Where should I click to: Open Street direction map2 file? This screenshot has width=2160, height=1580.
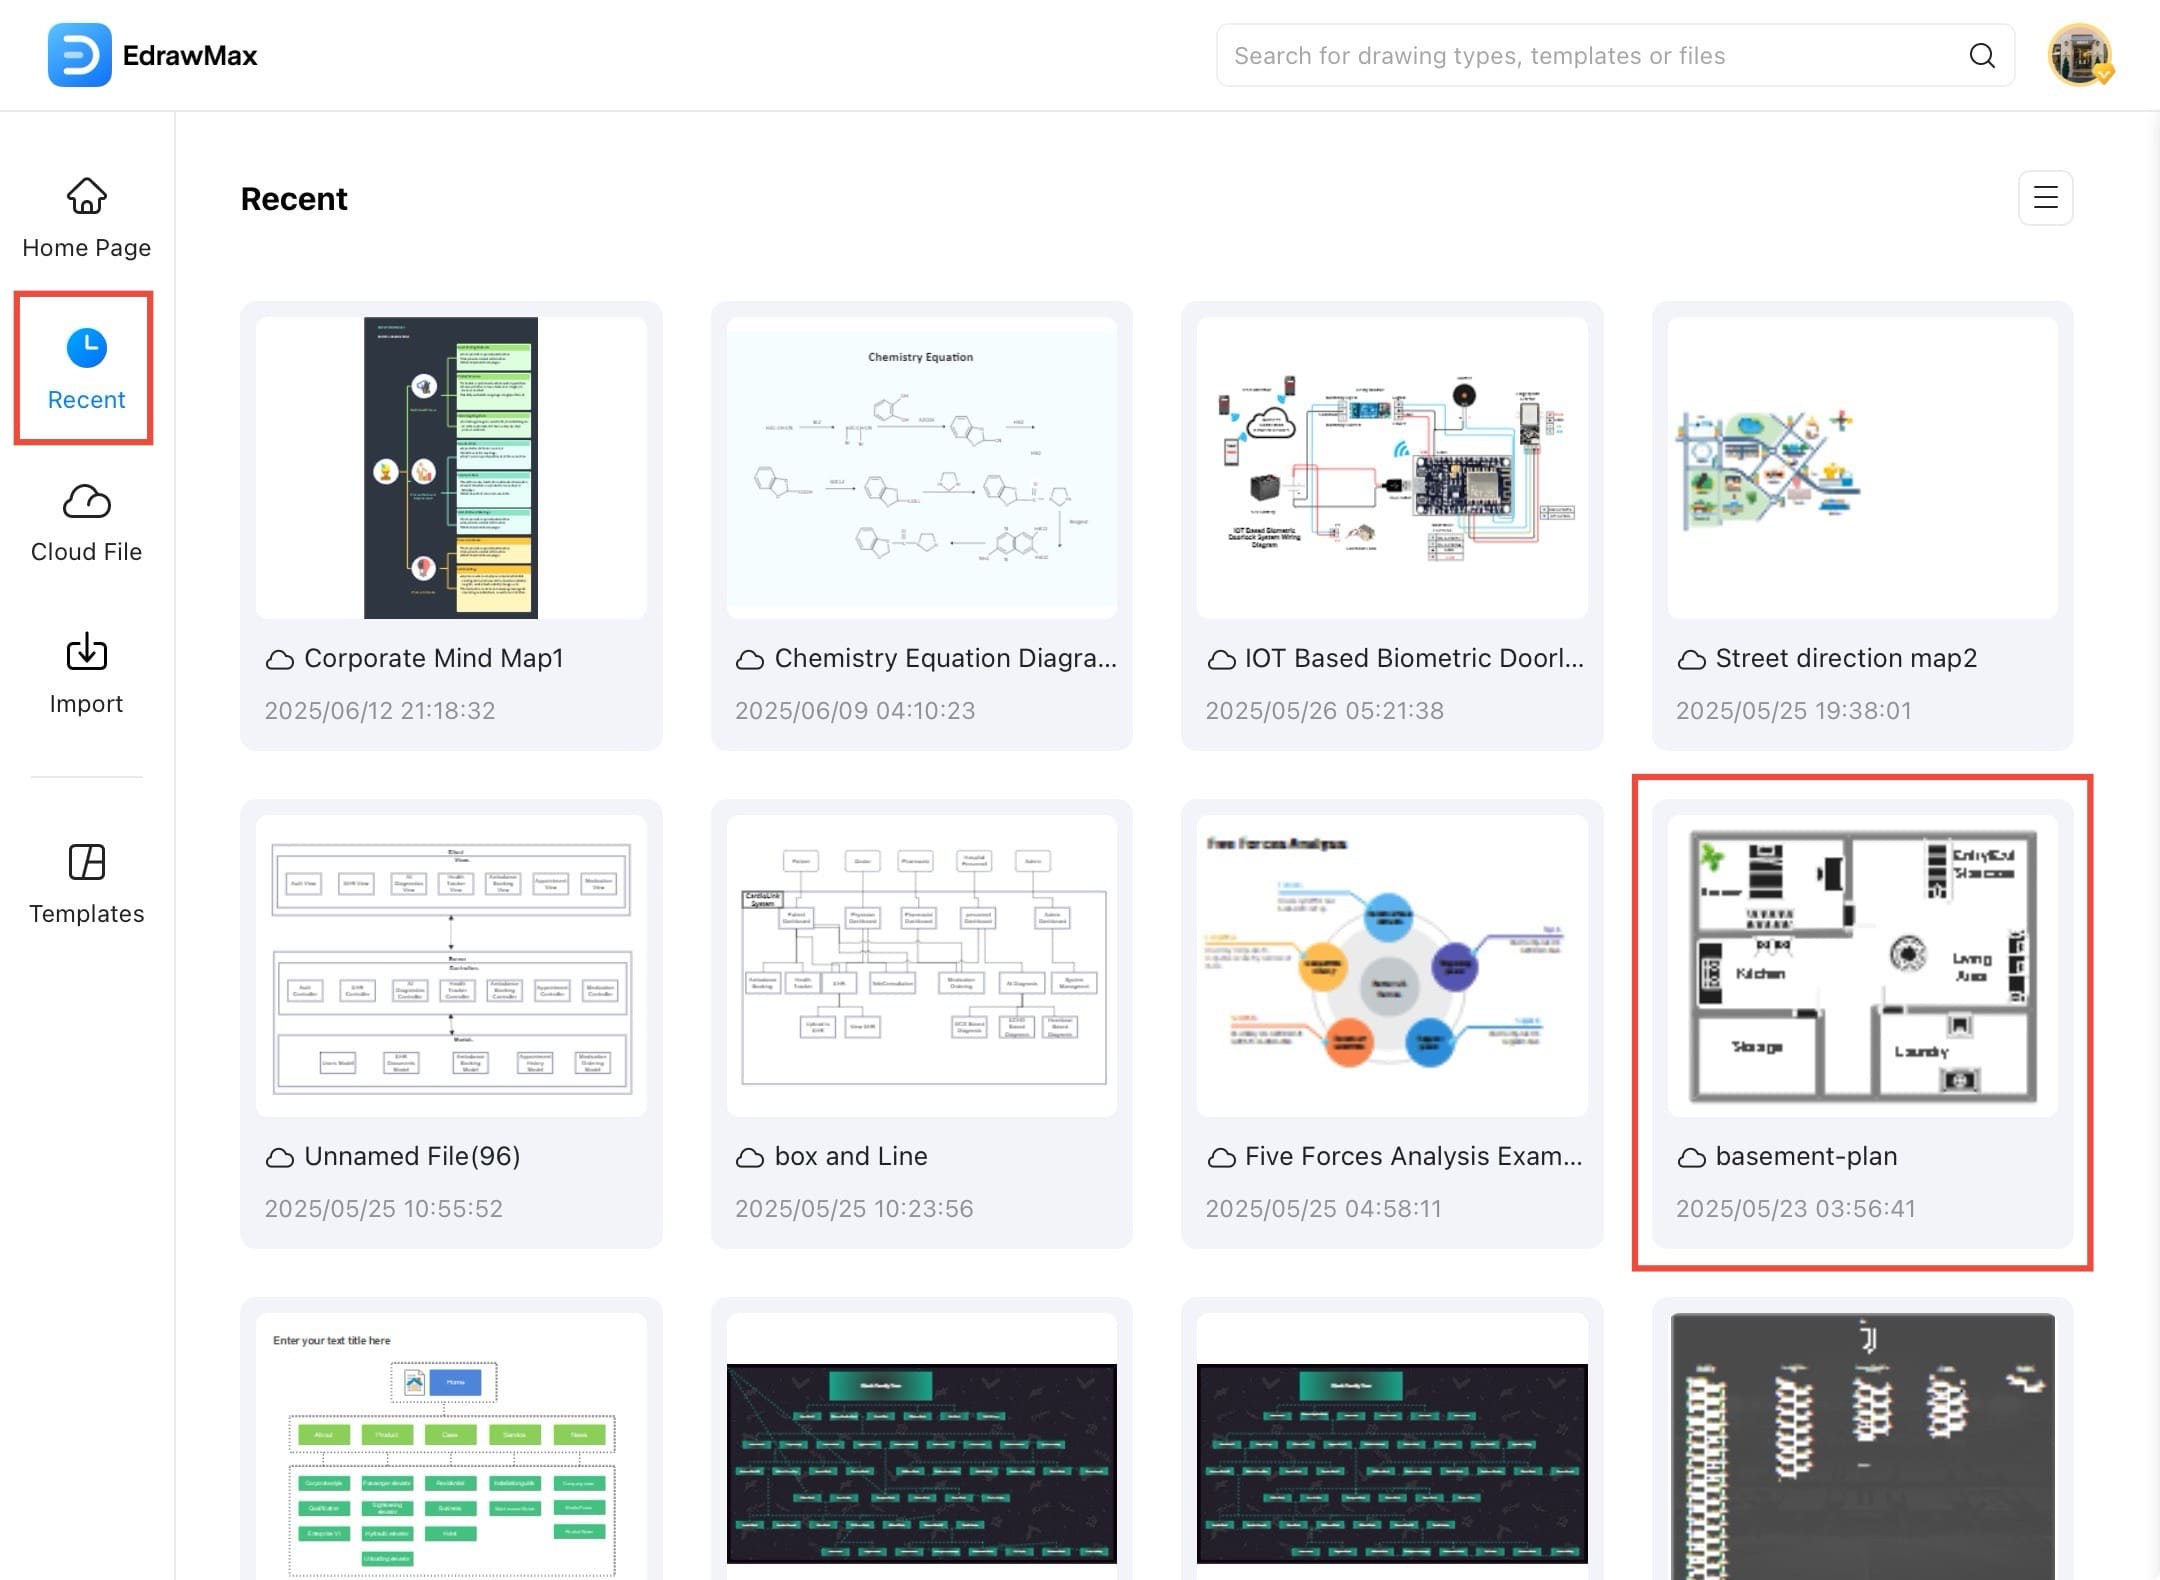pyautogui.click(x=1862, y=468)
